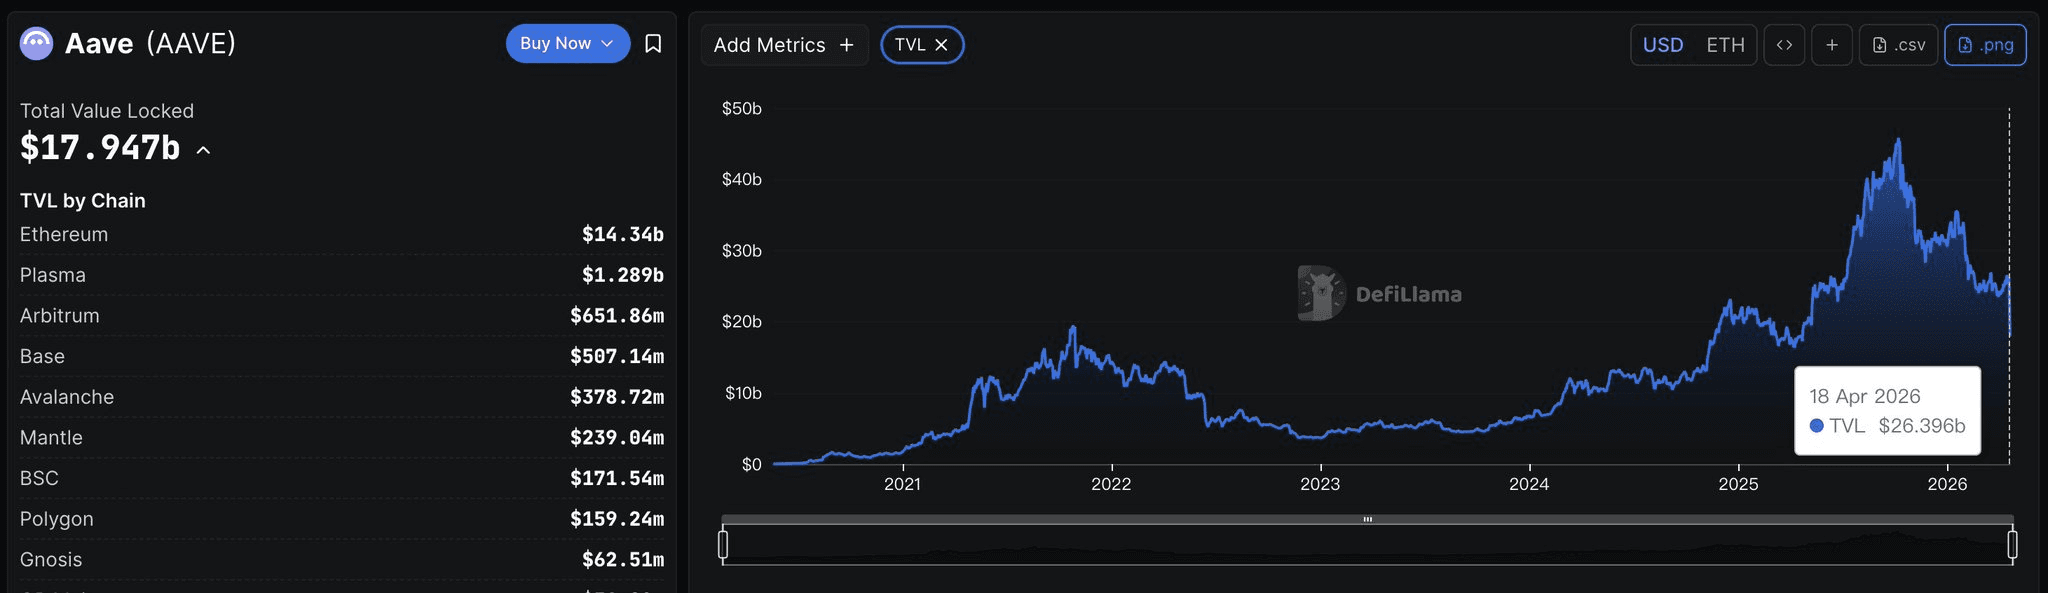Select the Ethereum chain row
The image size is (2048, 593).
(341, 234)
